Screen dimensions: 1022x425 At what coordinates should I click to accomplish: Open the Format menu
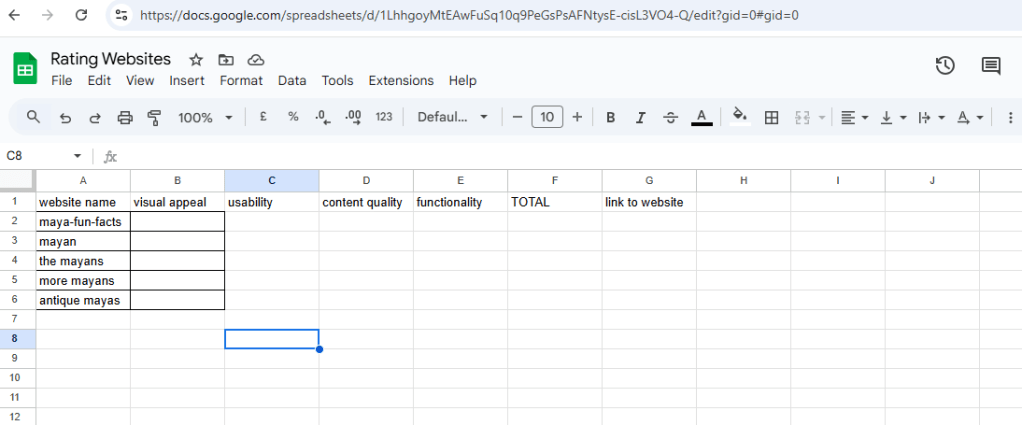tap(241, 81)
